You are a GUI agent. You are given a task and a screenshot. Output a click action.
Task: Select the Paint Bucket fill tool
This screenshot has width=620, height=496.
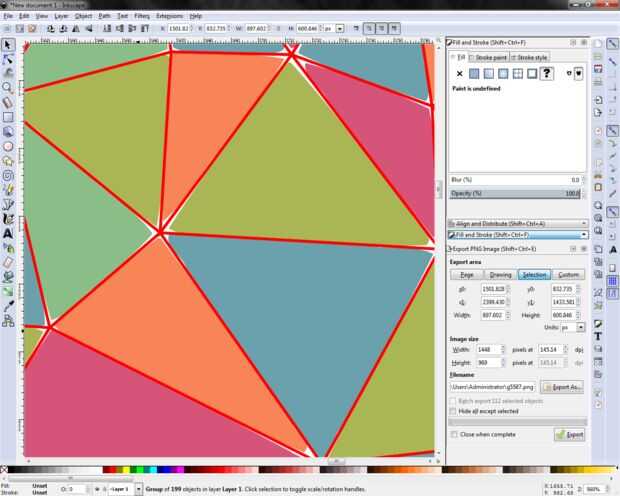point(8,277)
